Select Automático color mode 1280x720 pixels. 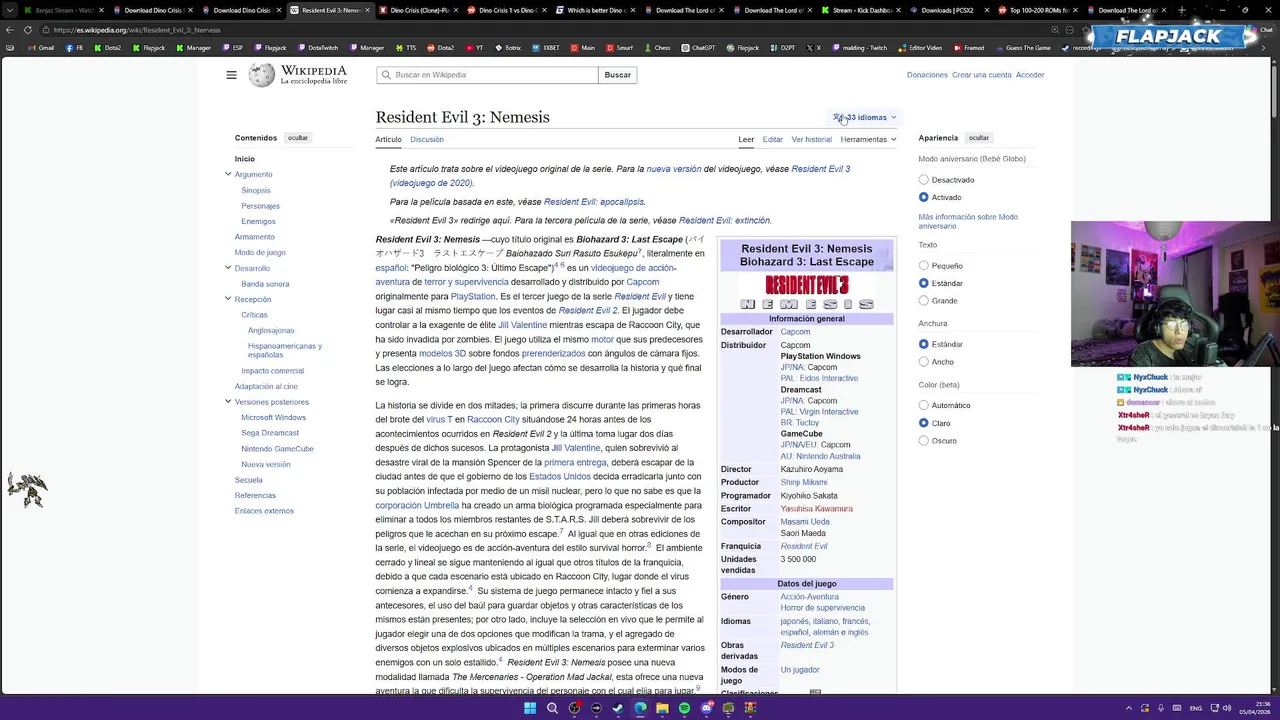pyautogui.click(x=924, y=405)
